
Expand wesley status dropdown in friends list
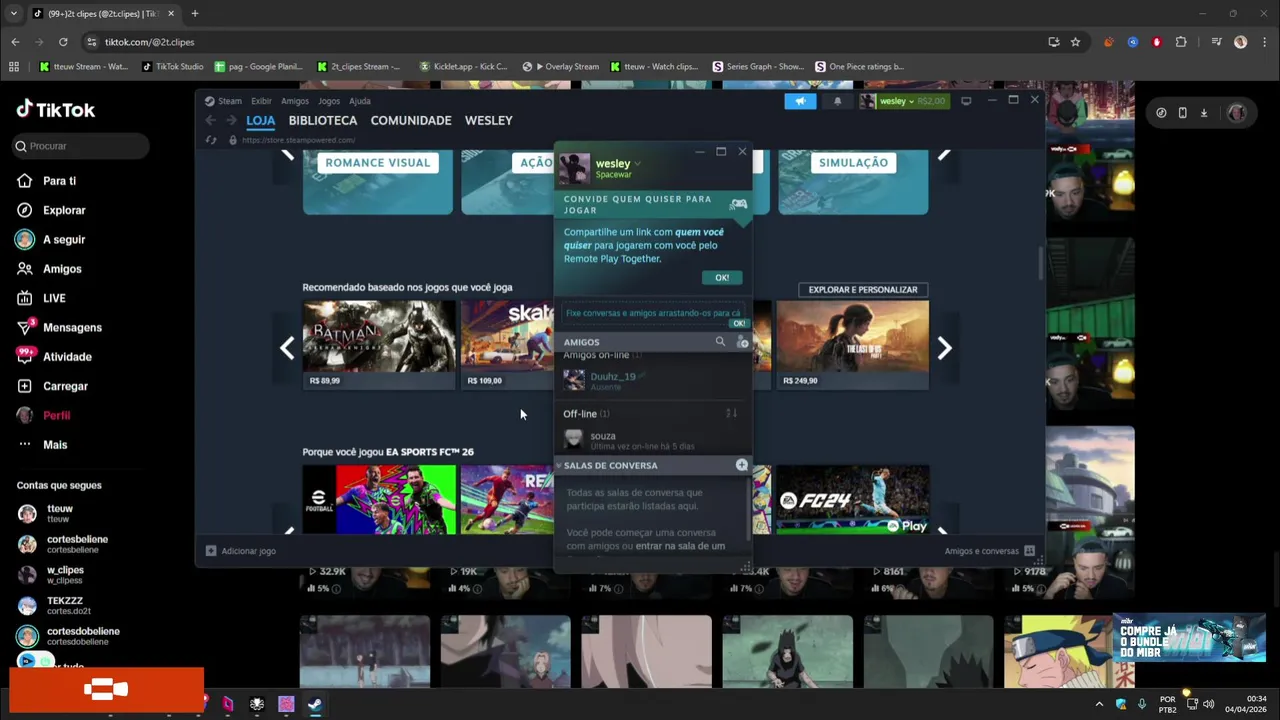pyautogui.click(x=637, y=164)
